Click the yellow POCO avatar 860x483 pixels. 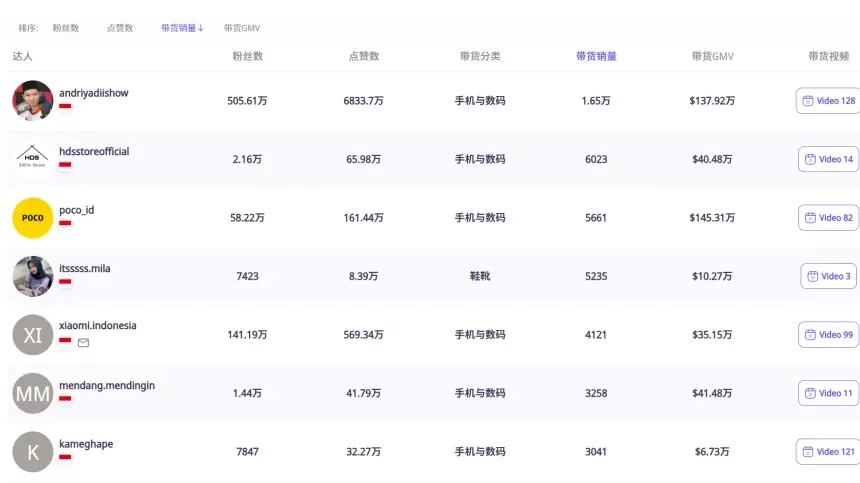pos(33,218)
